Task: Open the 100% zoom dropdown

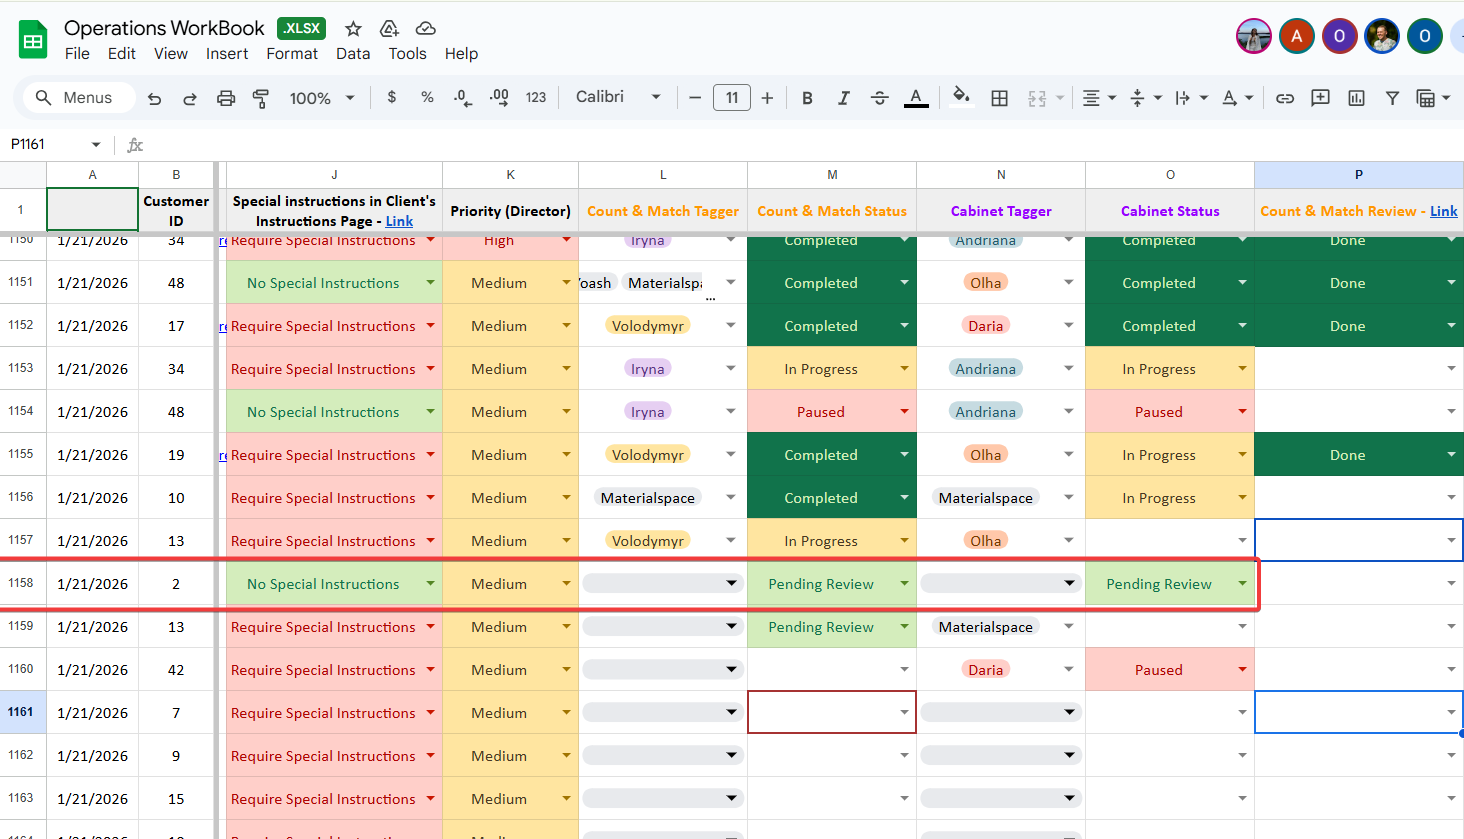Action: pos(322,98)
